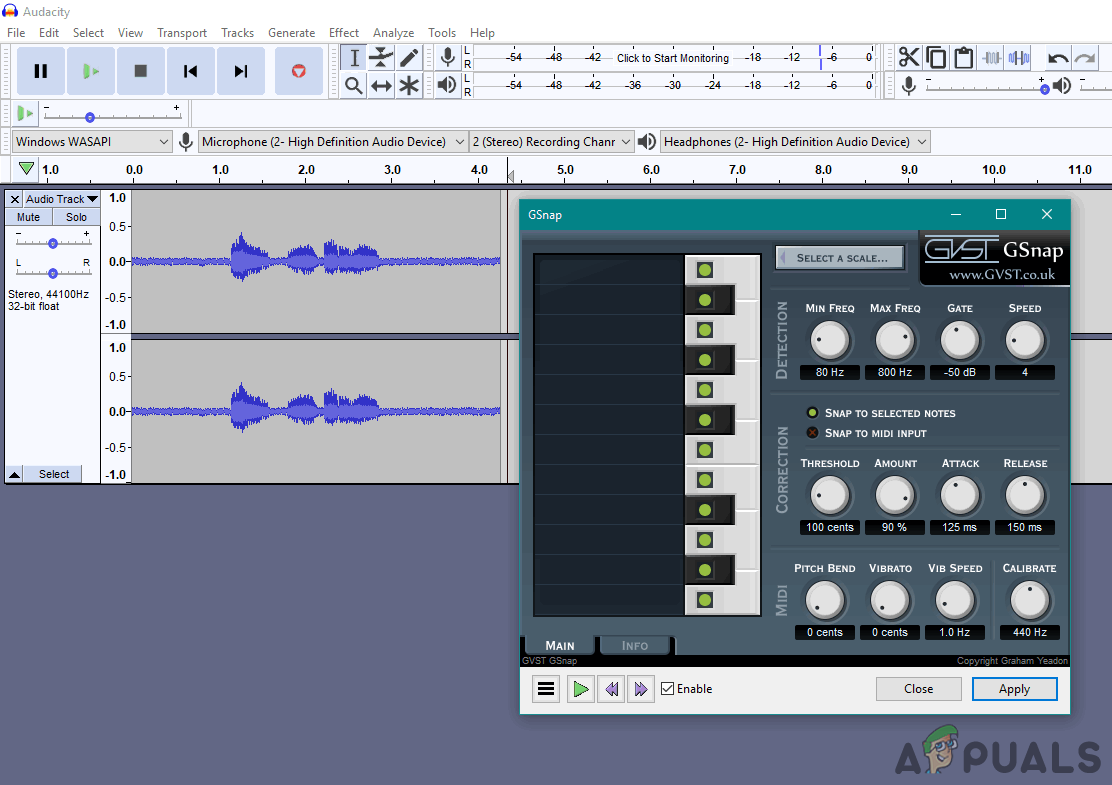This screenshot has width=1112, height=785.
Task: Open the Windows WASAPI host dropdown
Action: [92, 142]
